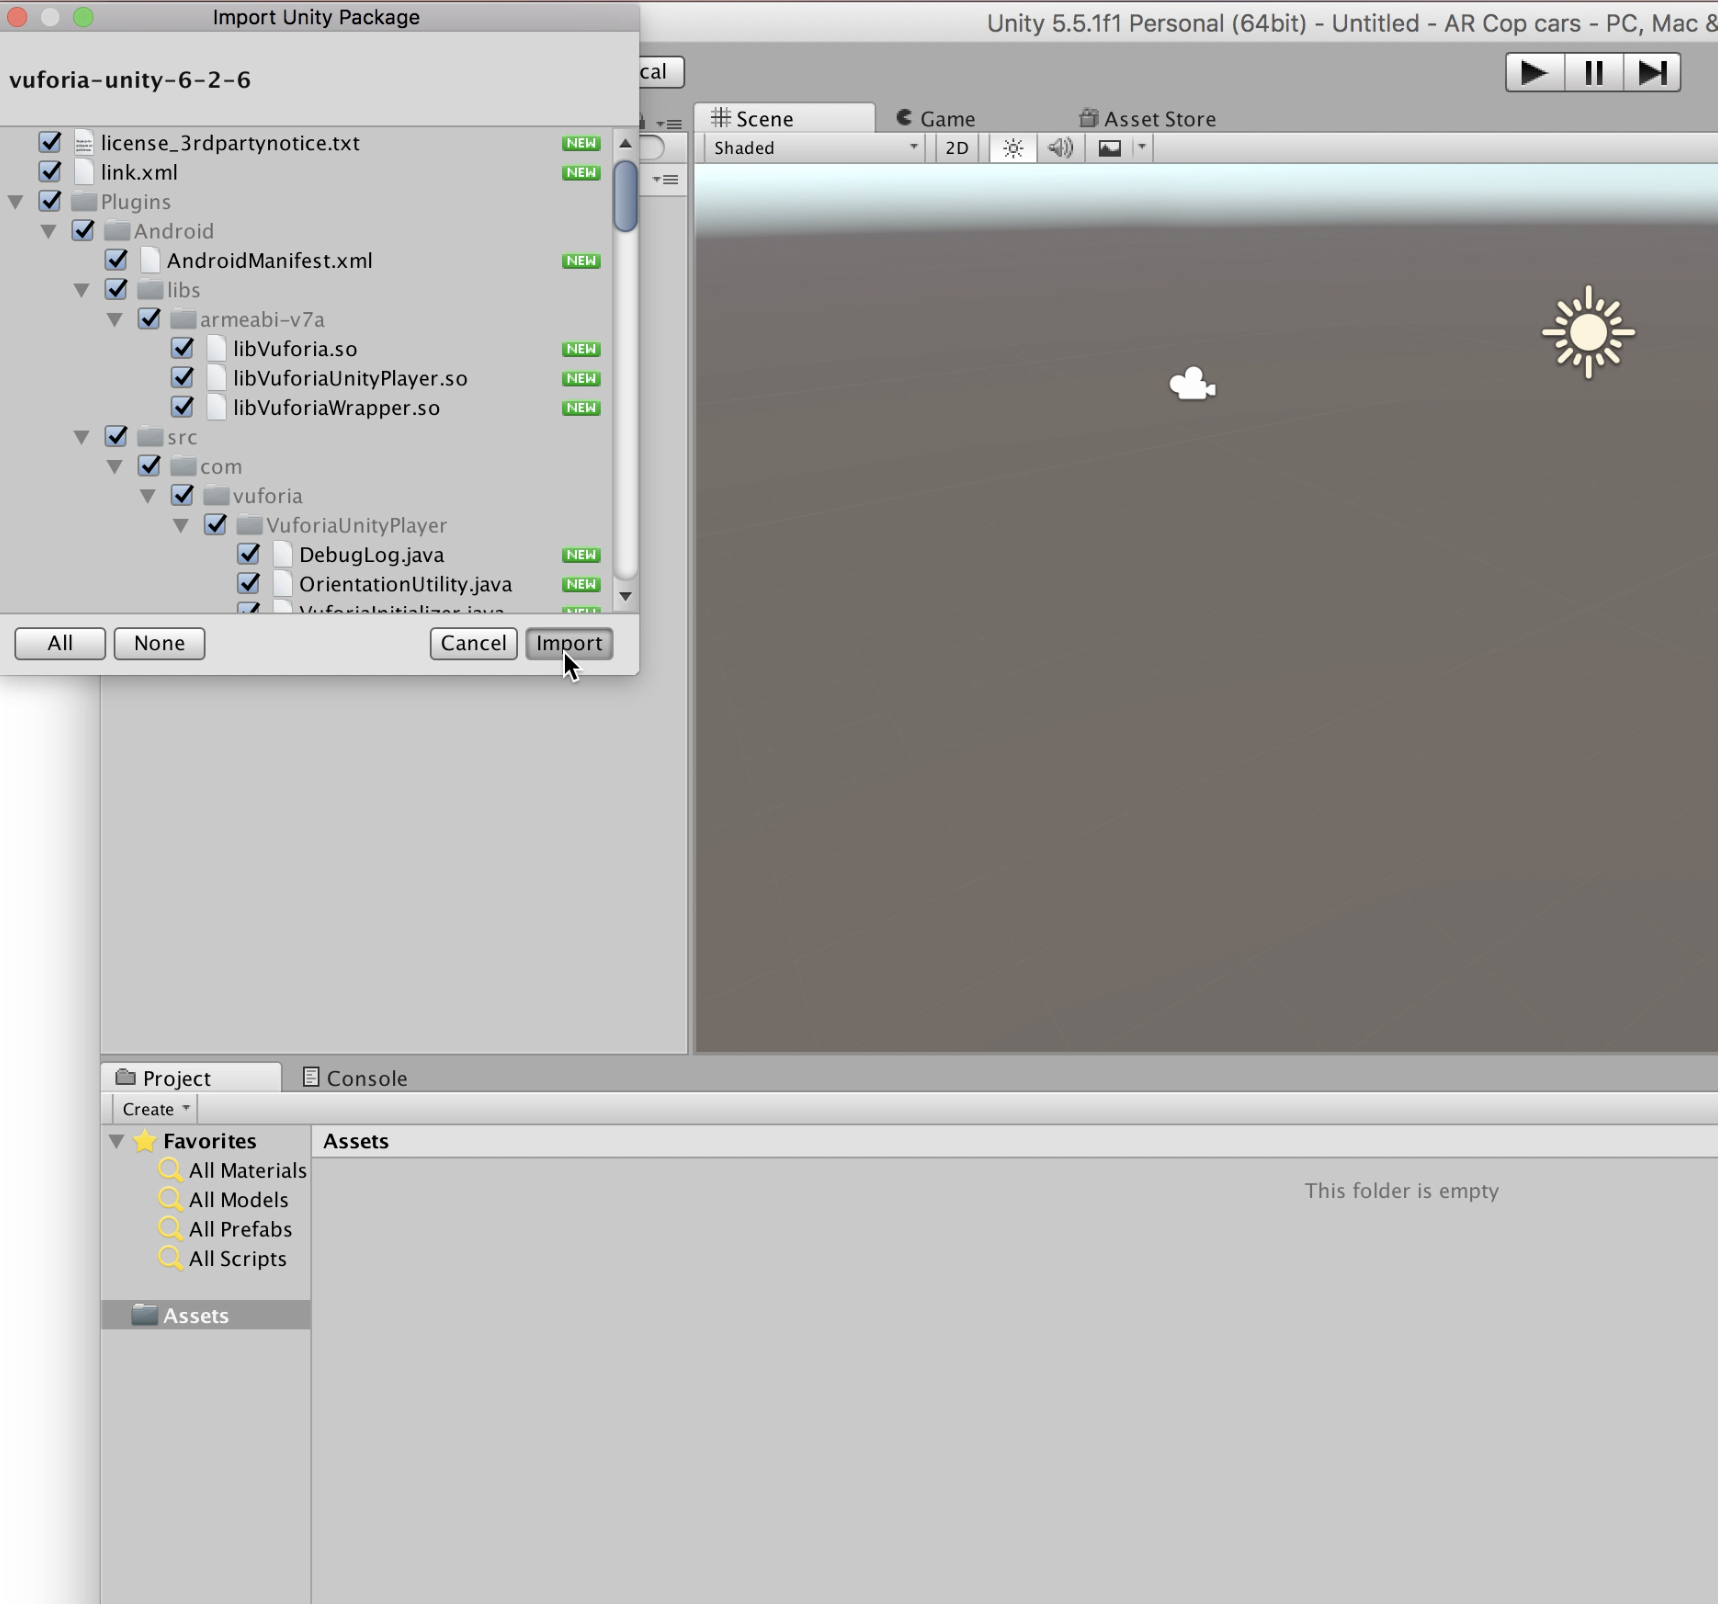
Task: Uncheck AndroidManifest.xml checkbox
Action: [116, 260]
